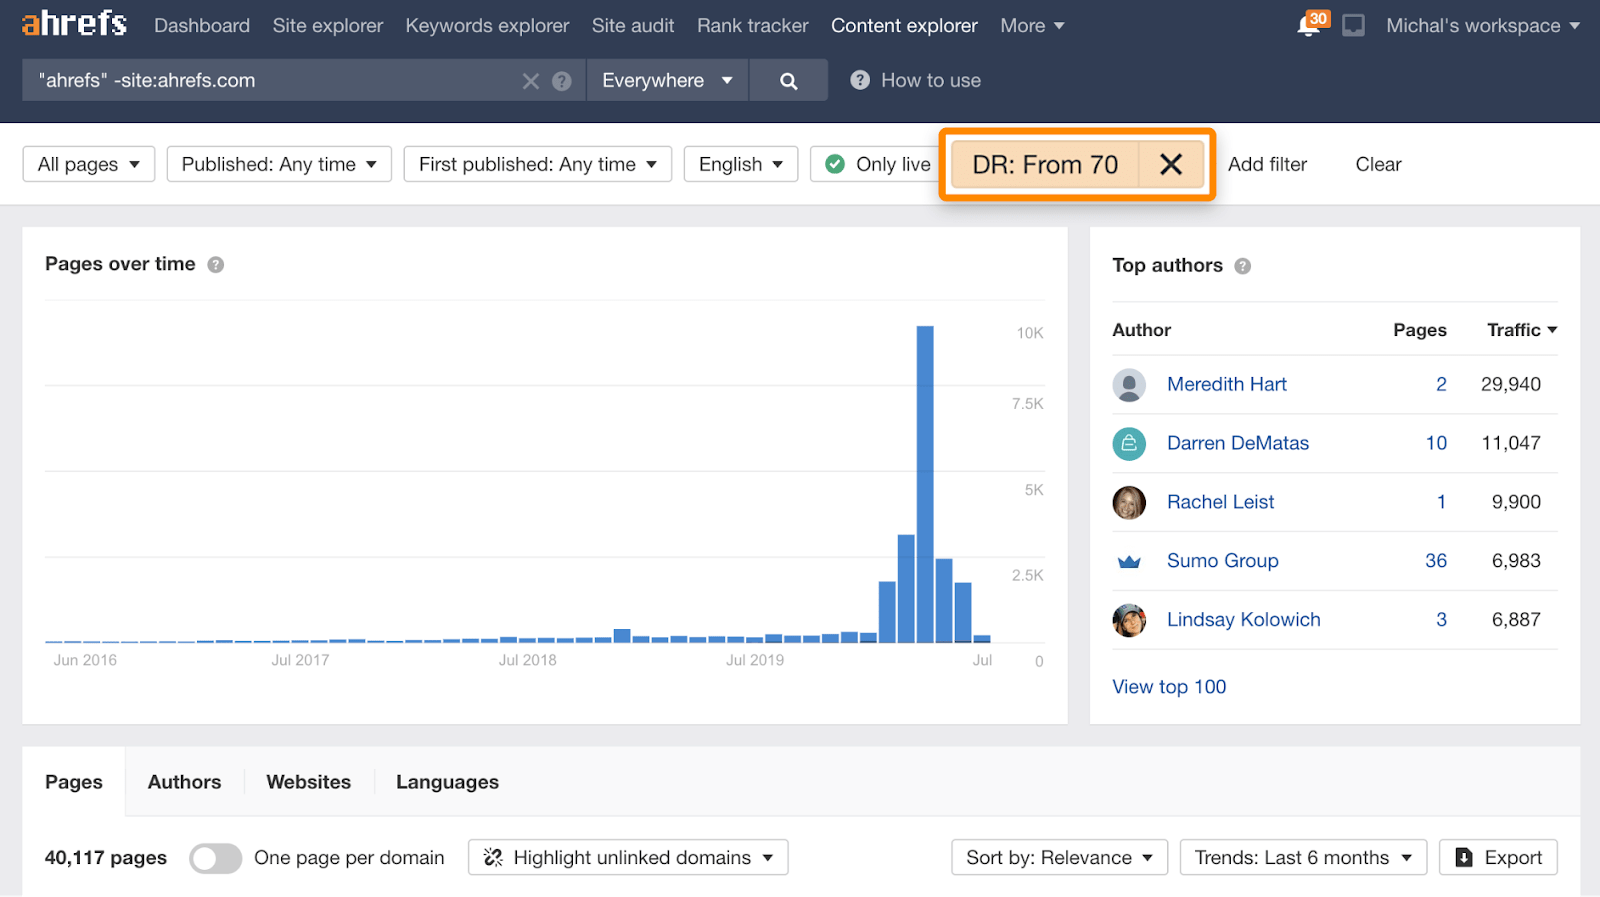1600x897 pixels.
Task: Open the Everywhere search scope dropdown
Action: click(x=667, y=81)
